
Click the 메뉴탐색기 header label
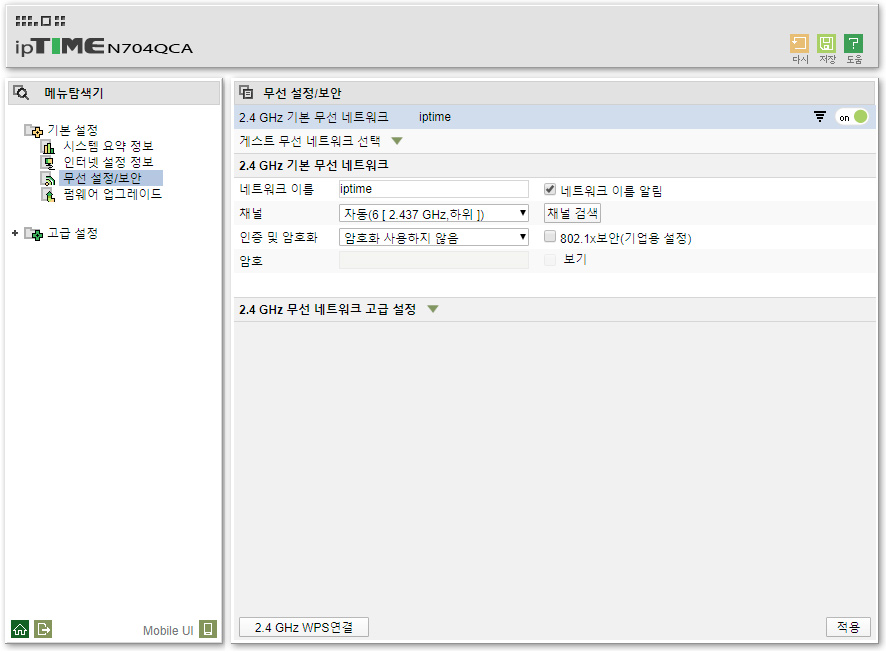click(74, 93)
